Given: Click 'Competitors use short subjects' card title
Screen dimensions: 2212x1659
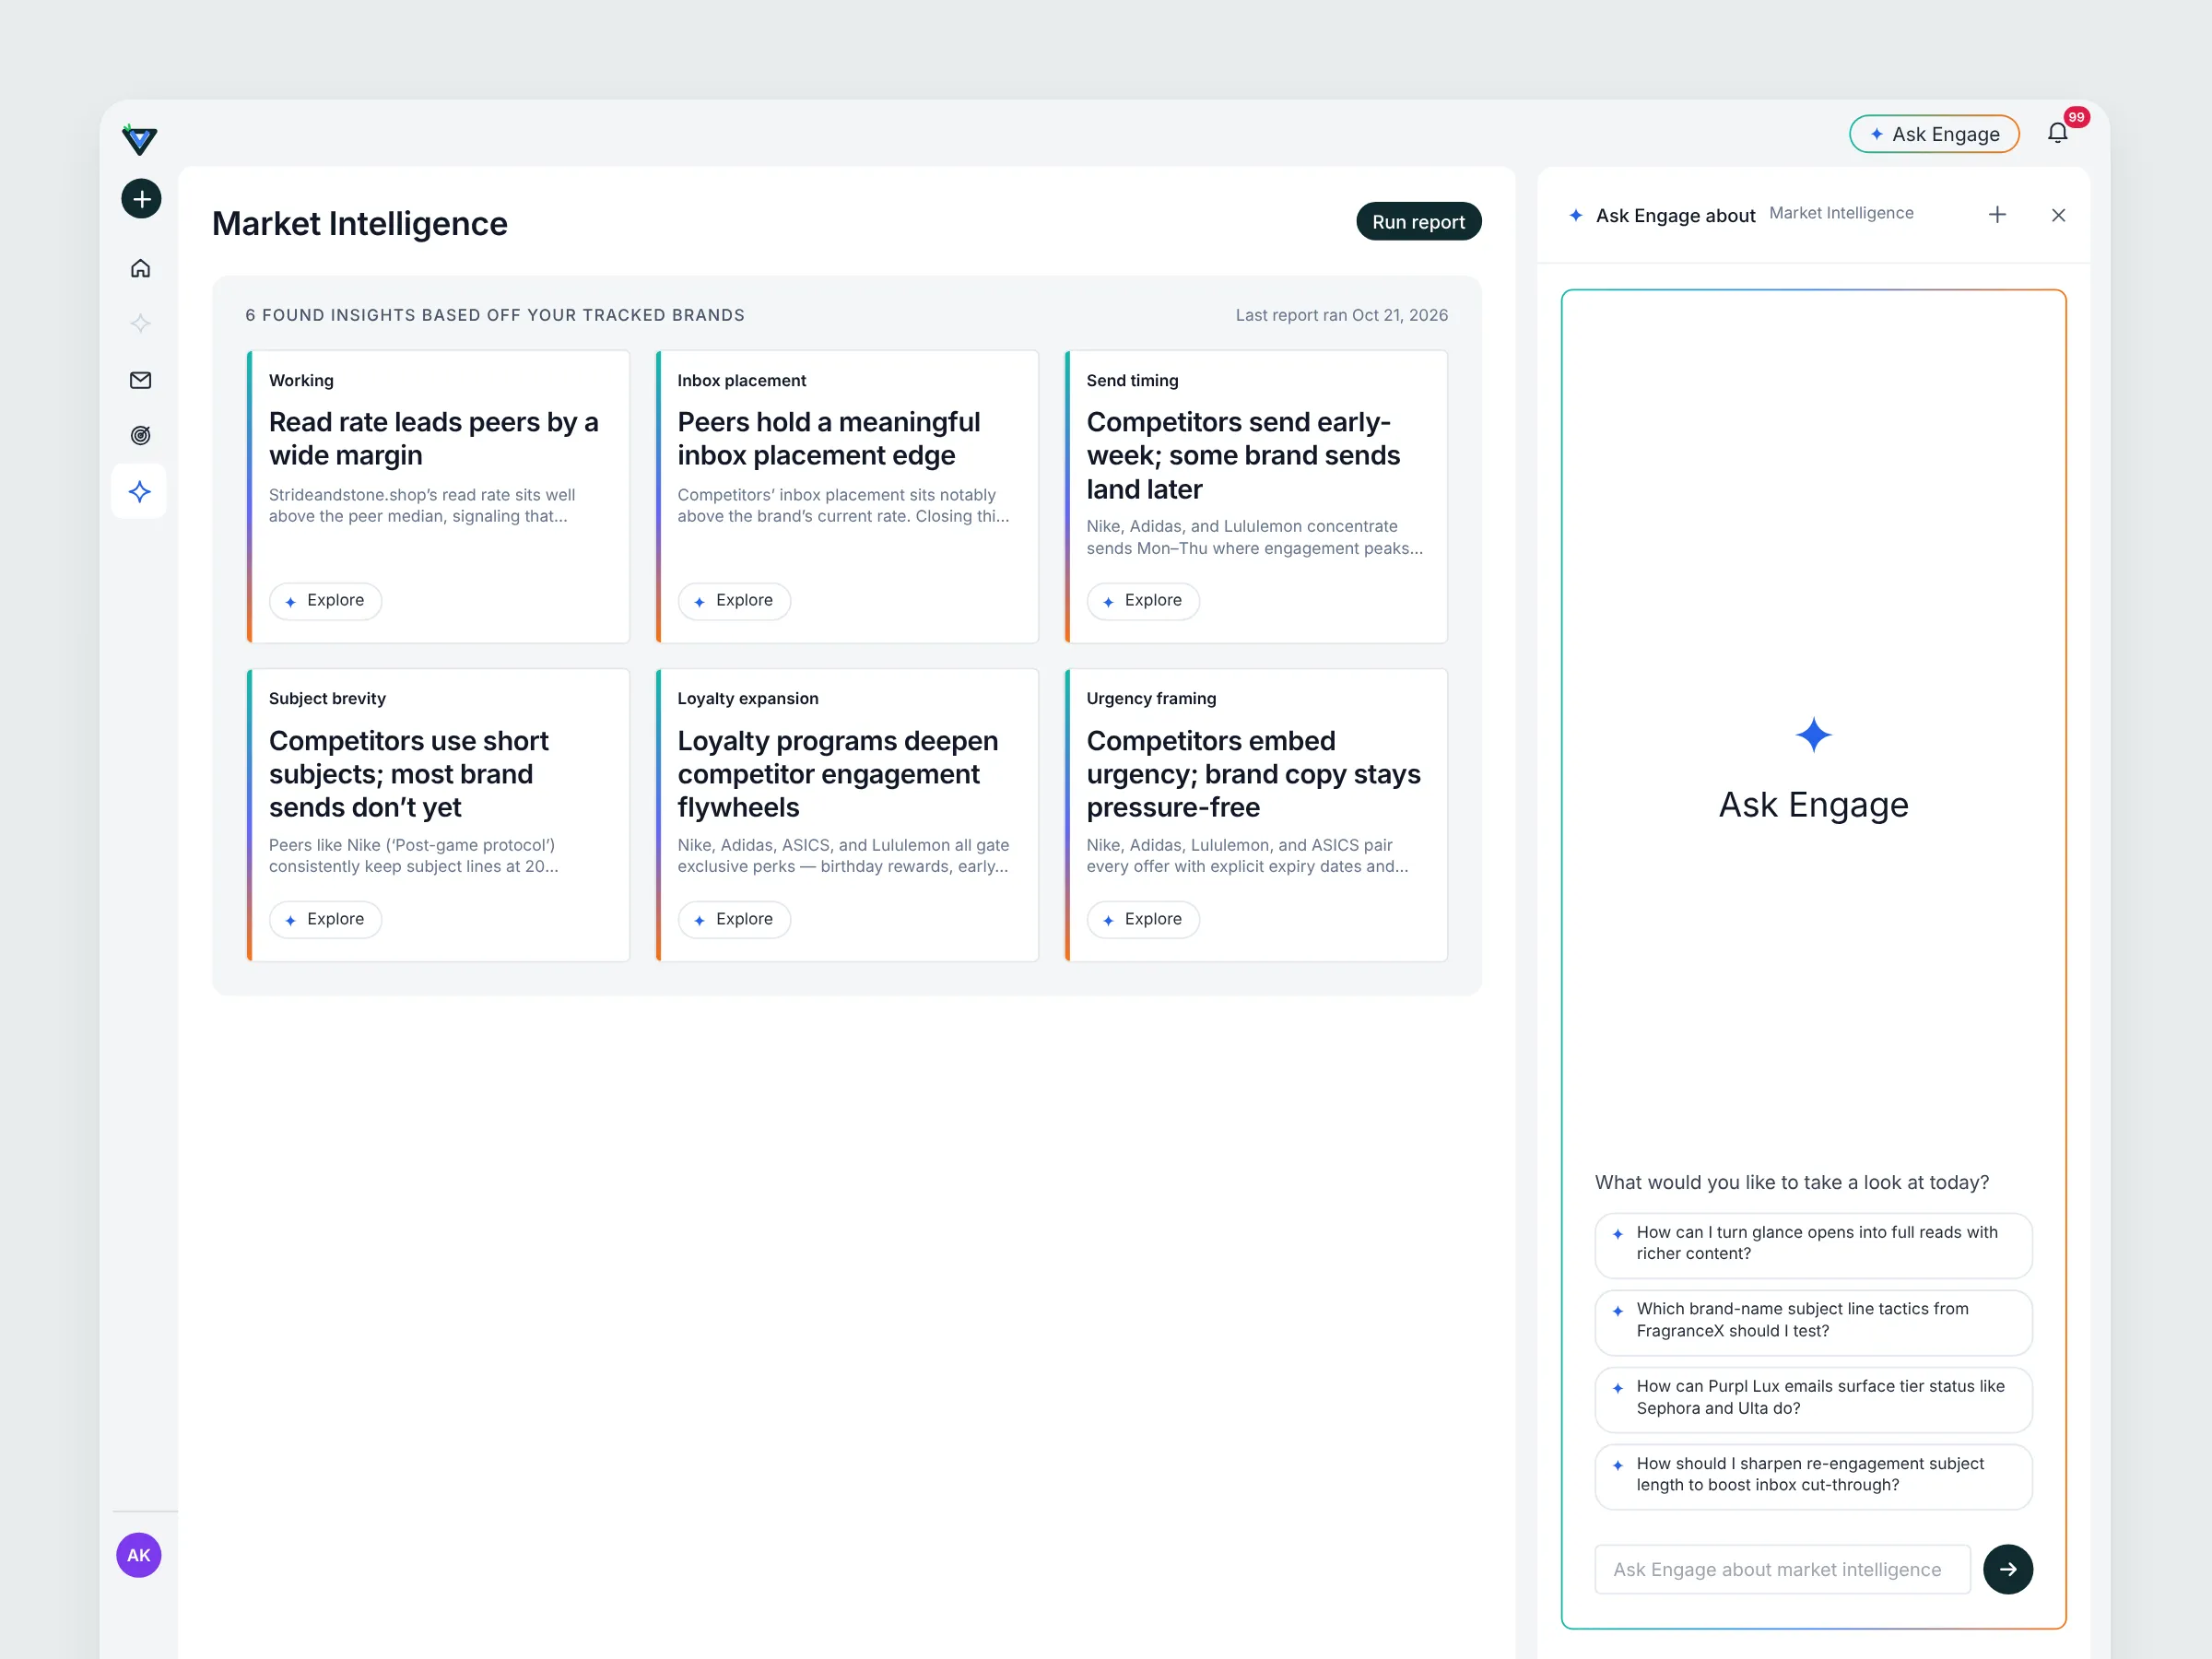Looking at the screenshot, I should tap(409, 774).
